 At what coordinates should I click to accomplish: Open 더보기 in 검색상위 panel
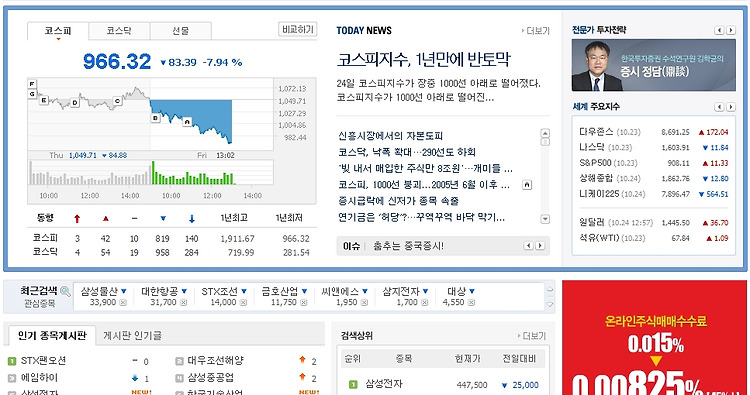532,336
